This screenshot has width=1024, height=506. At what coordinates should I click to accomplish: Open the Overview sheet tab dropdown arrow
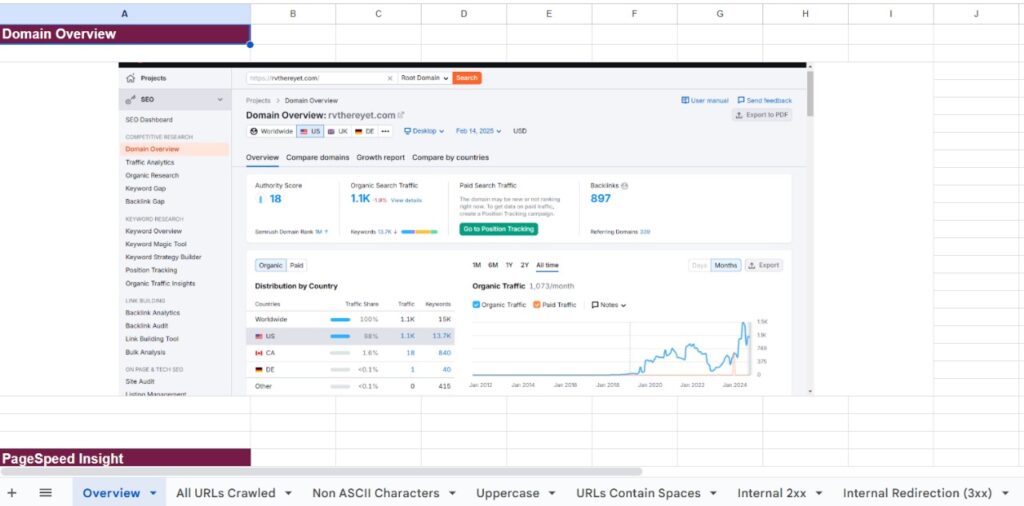click(x=153, y=493)
